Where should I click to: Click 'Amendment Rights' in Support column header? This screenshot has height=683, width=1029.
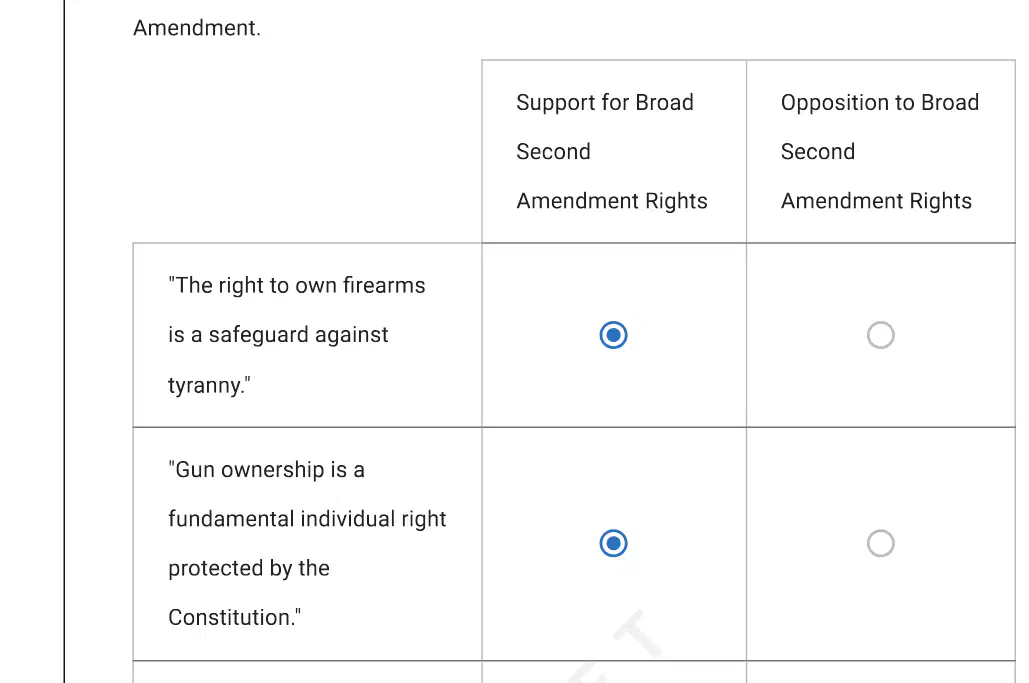click(612, 201)
